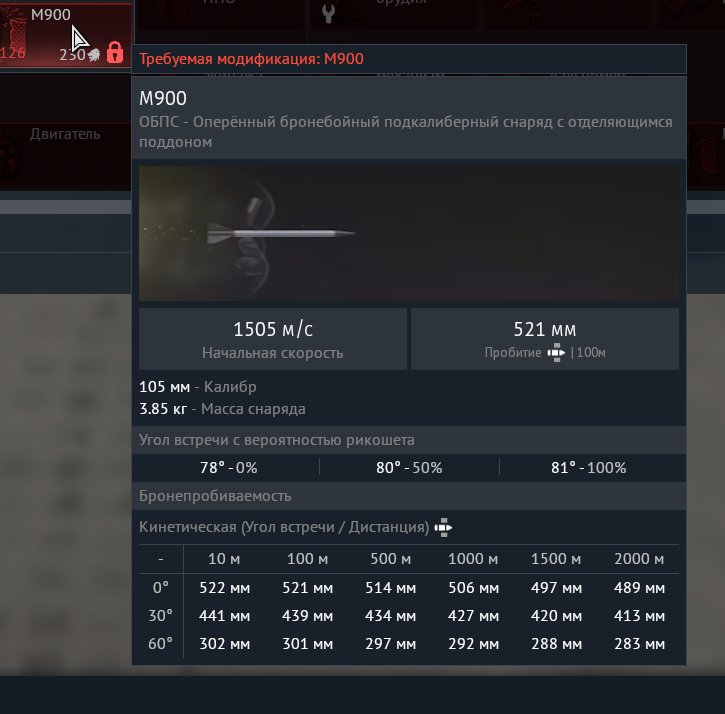
Task: Click the 80° - 50% ricochet value
Action: tap(409, 468)
